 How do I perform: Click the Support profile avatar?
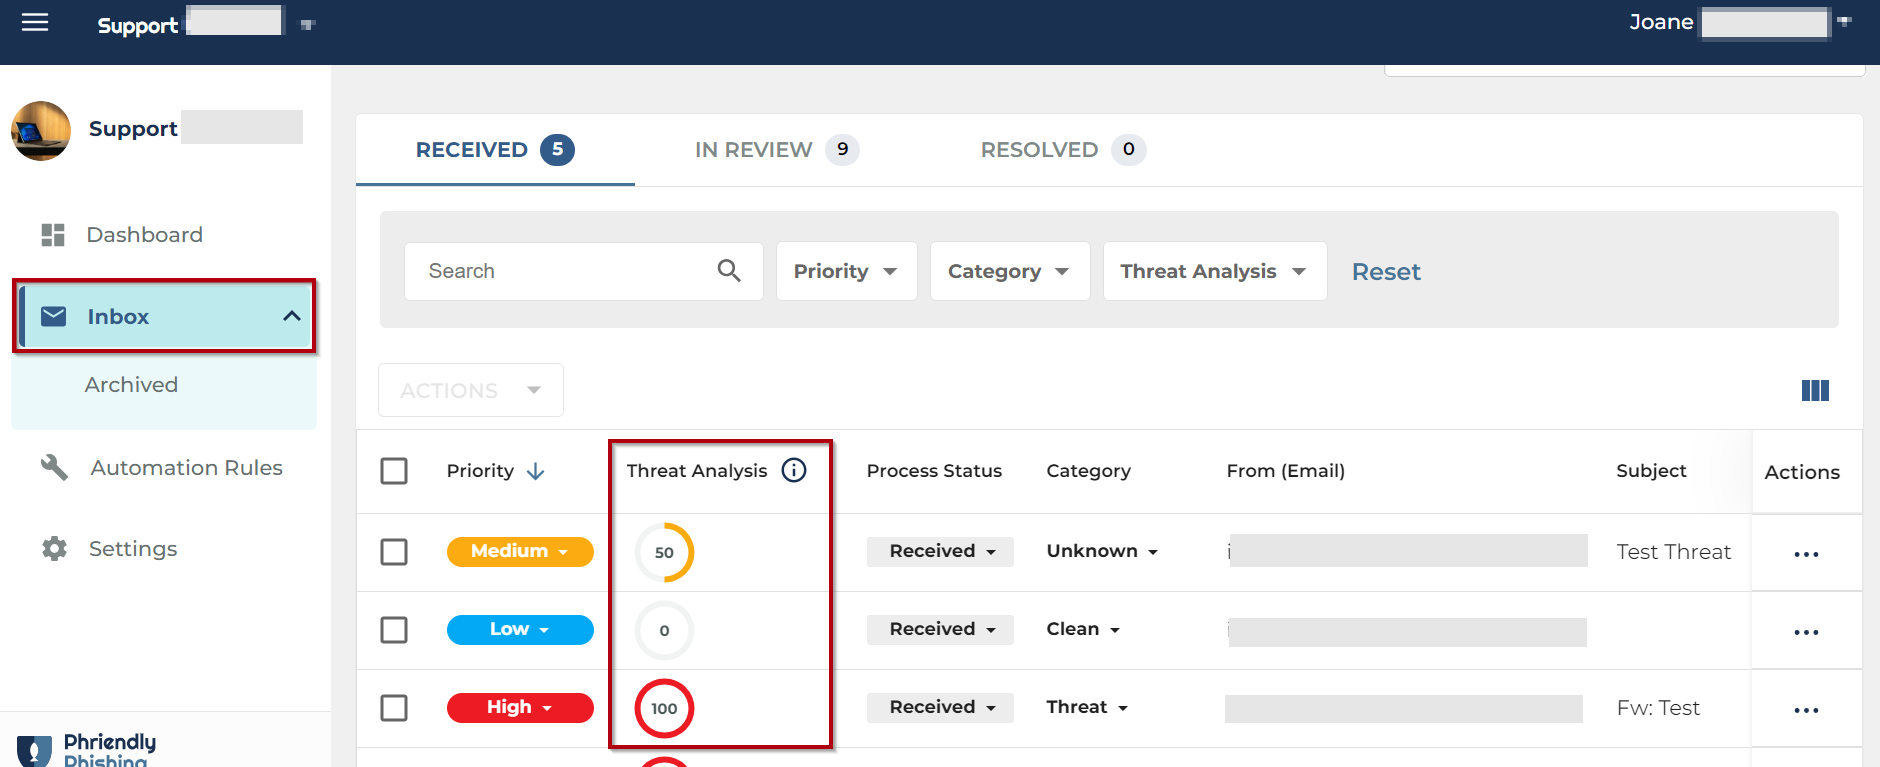41,131
